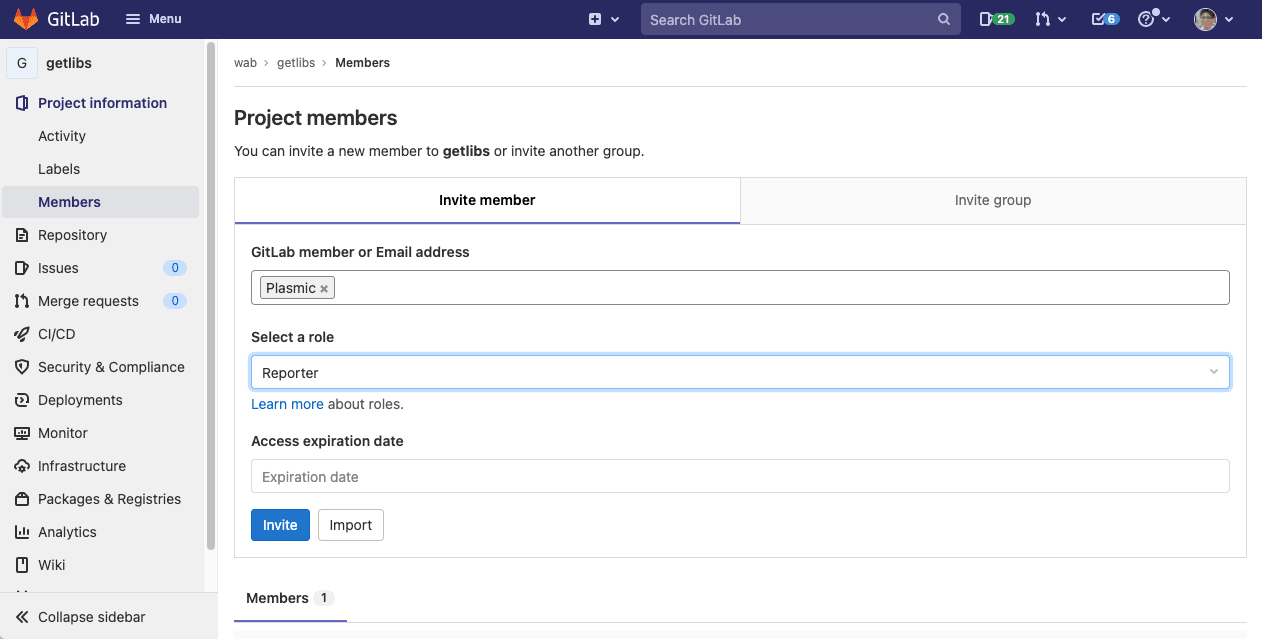Screen dimensions: 1262x639
Task: Select the Members 1 tab
Action: click(290, 598)
